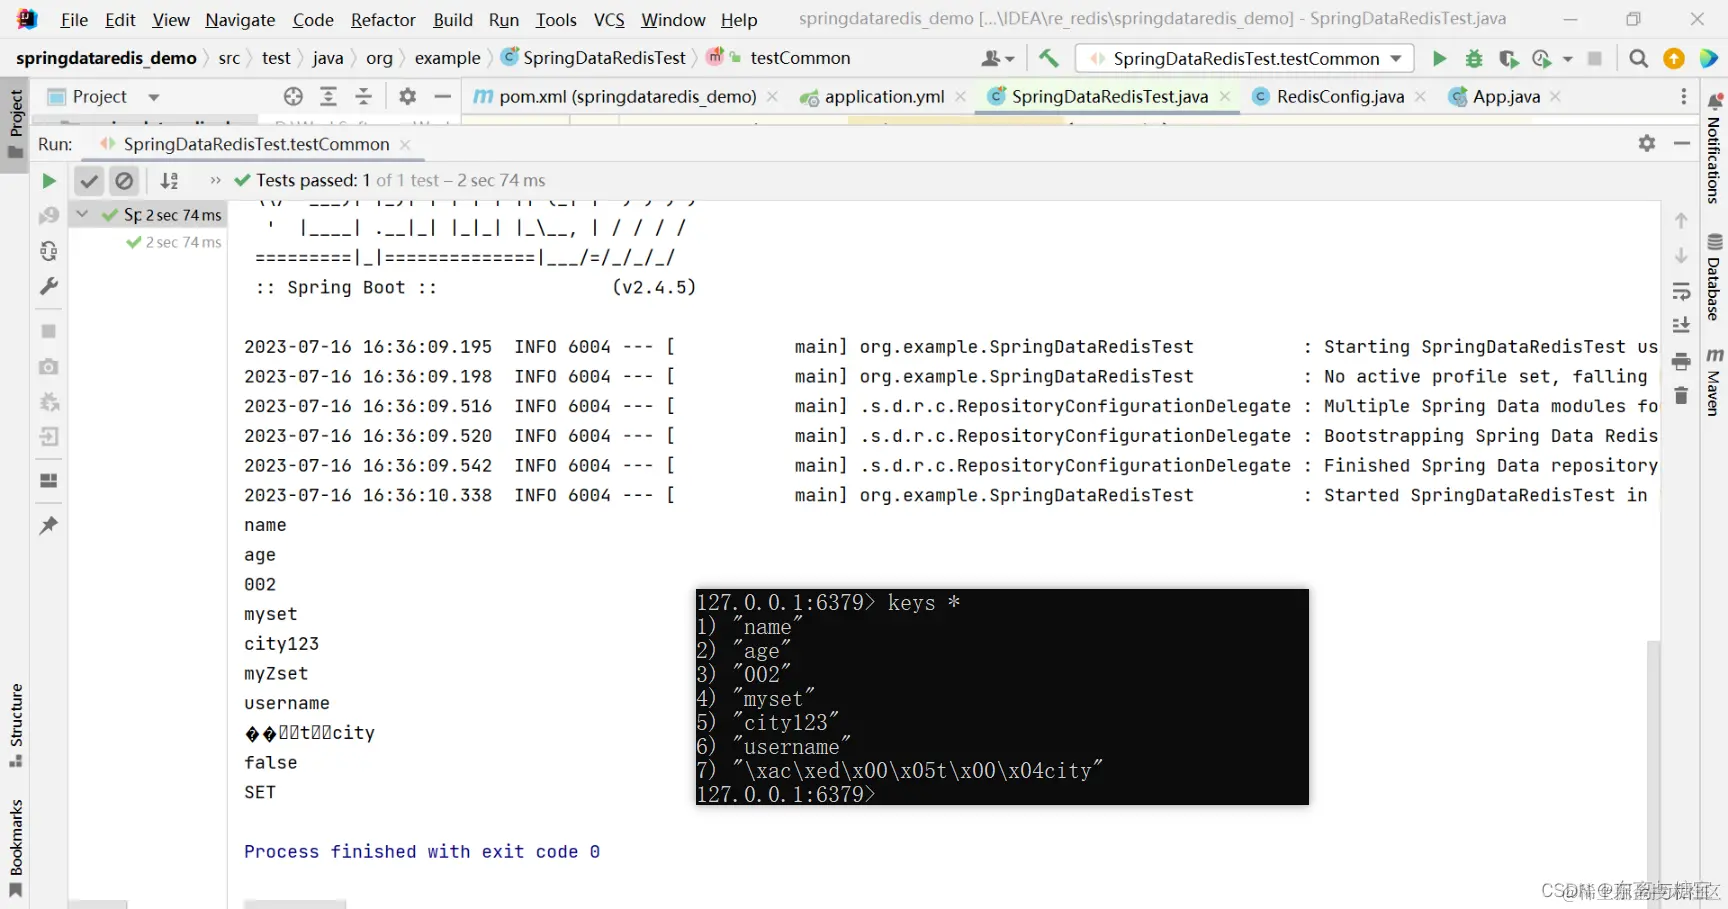This screenshot has height=909, width=1728.
Task: Open run configuration dropdown SpringDataRedisTest.testCommon
Action: [x=1245, y=59]
